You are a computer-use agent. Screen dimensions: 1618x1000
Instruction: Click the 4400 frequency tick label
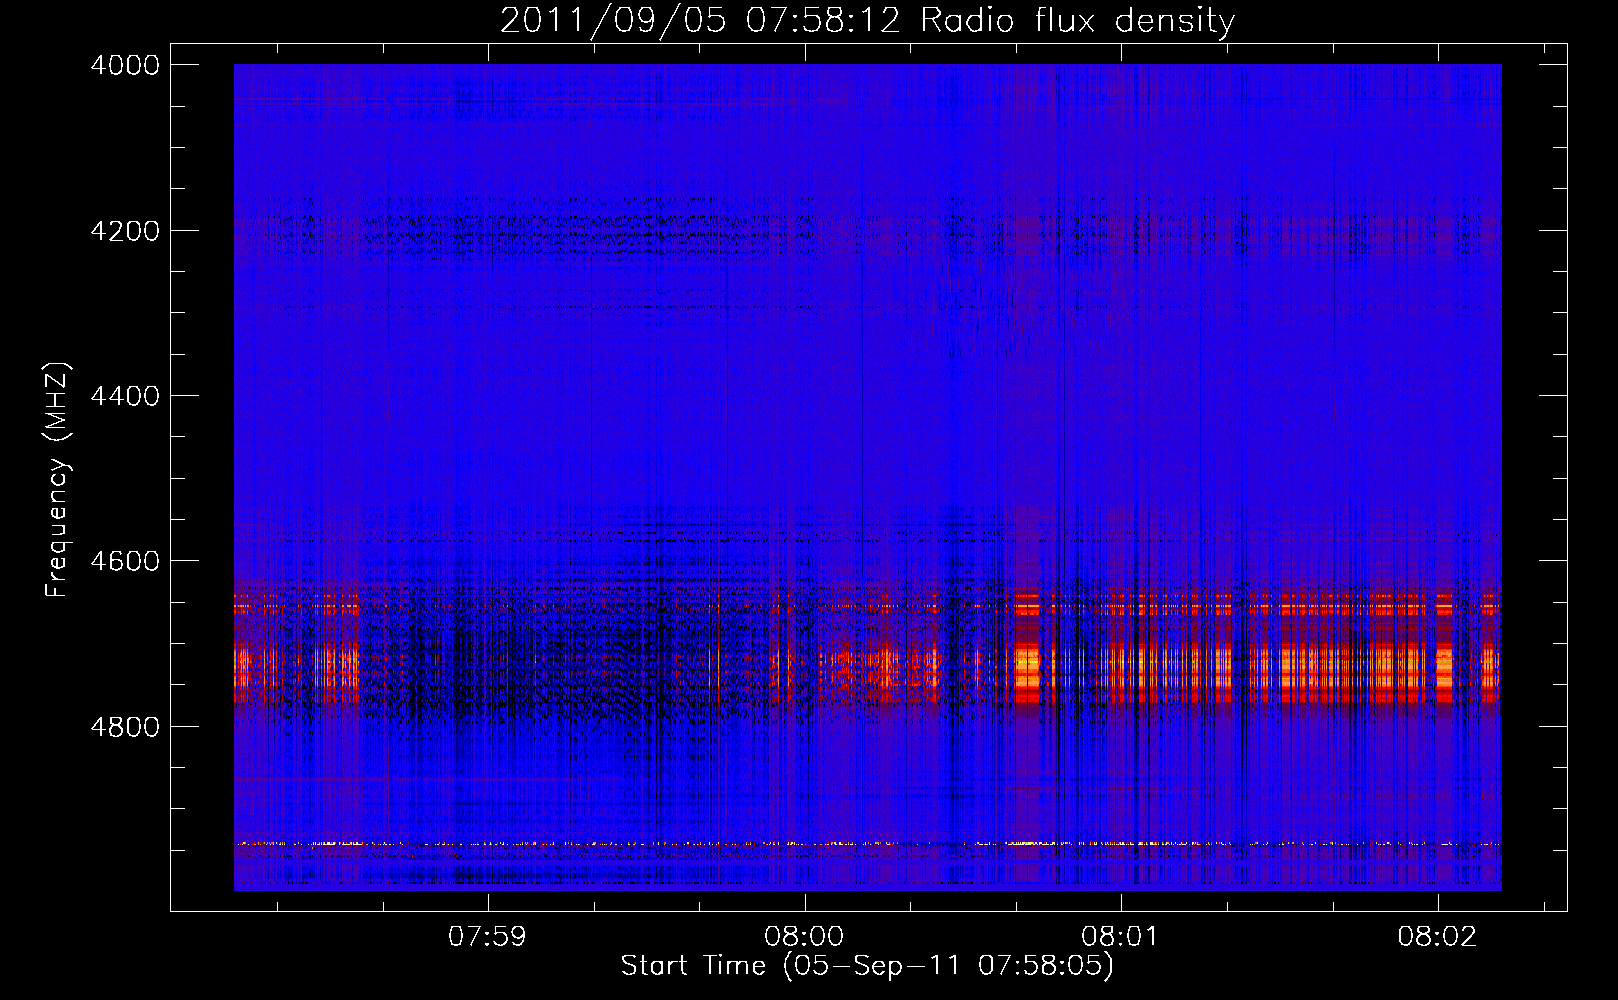point(125,396)
